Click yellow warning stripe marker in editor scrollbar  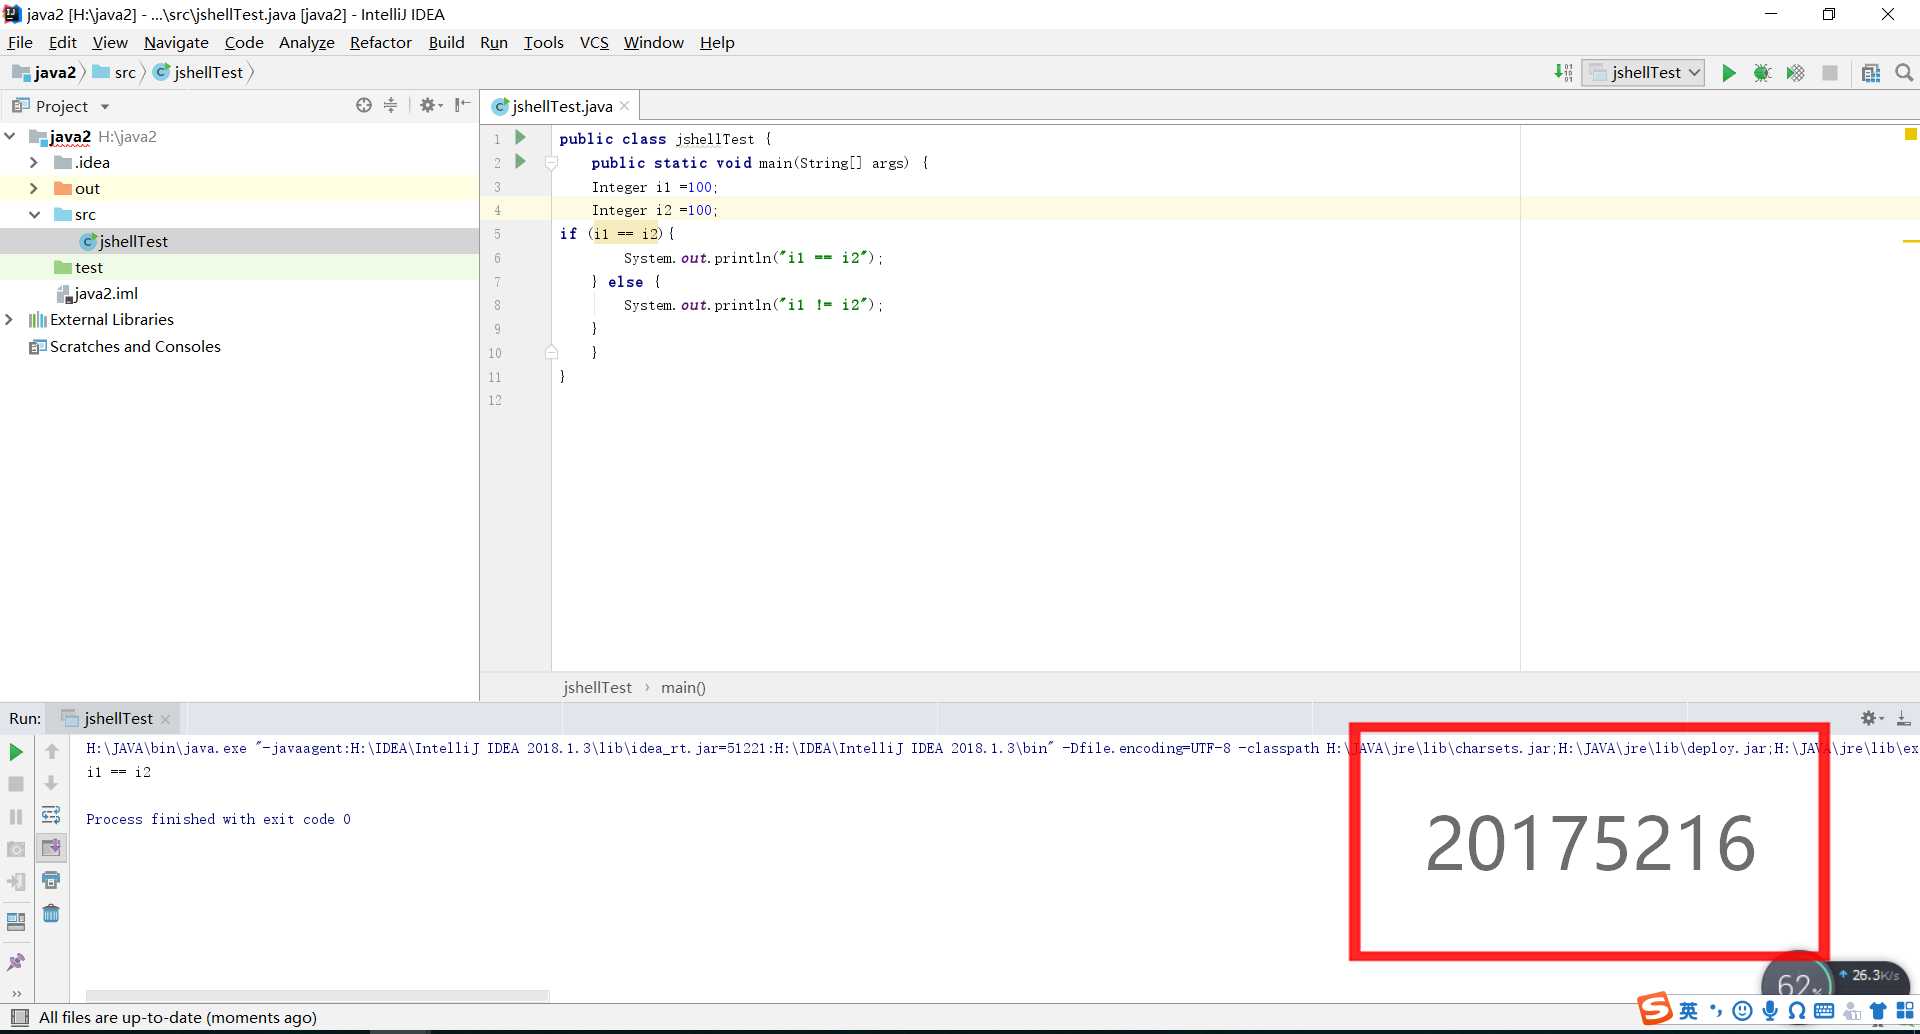[x=1910, y=241]
